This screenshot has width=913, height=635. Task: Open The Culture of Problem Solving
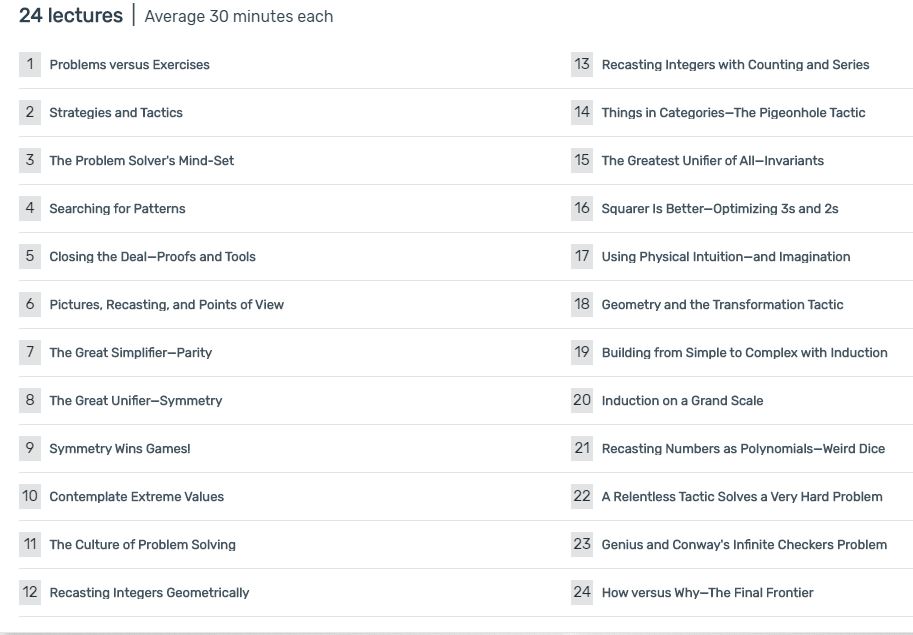click(x=143, y=544)
